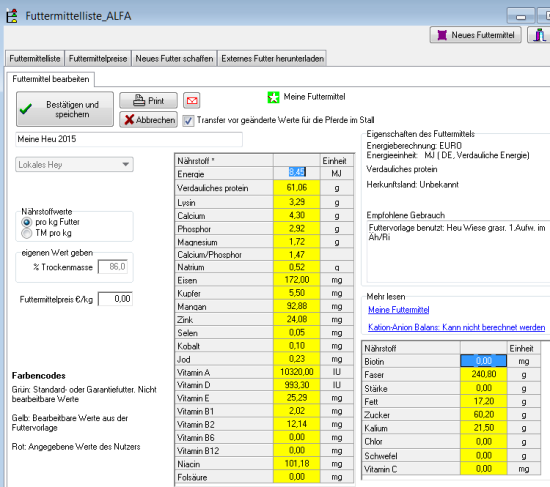
Task: Click the Magnesium value 1,72
Action: (x=297, y=242)
